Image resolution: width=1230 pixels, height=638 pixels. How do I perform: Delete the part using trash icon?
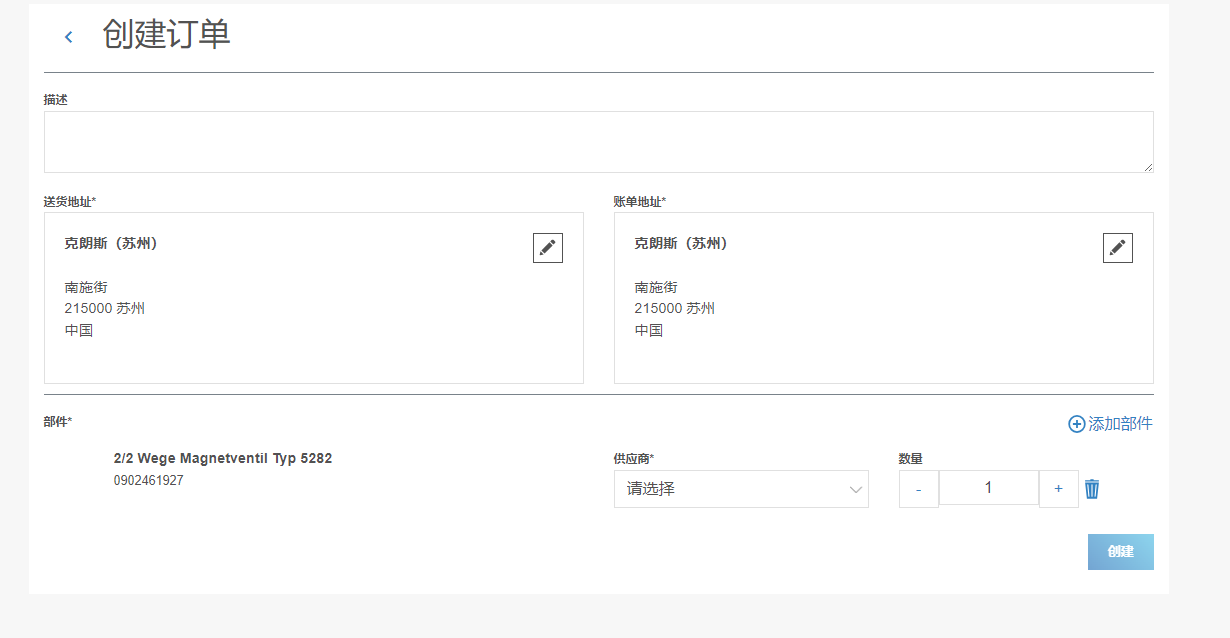[1092, 489]
